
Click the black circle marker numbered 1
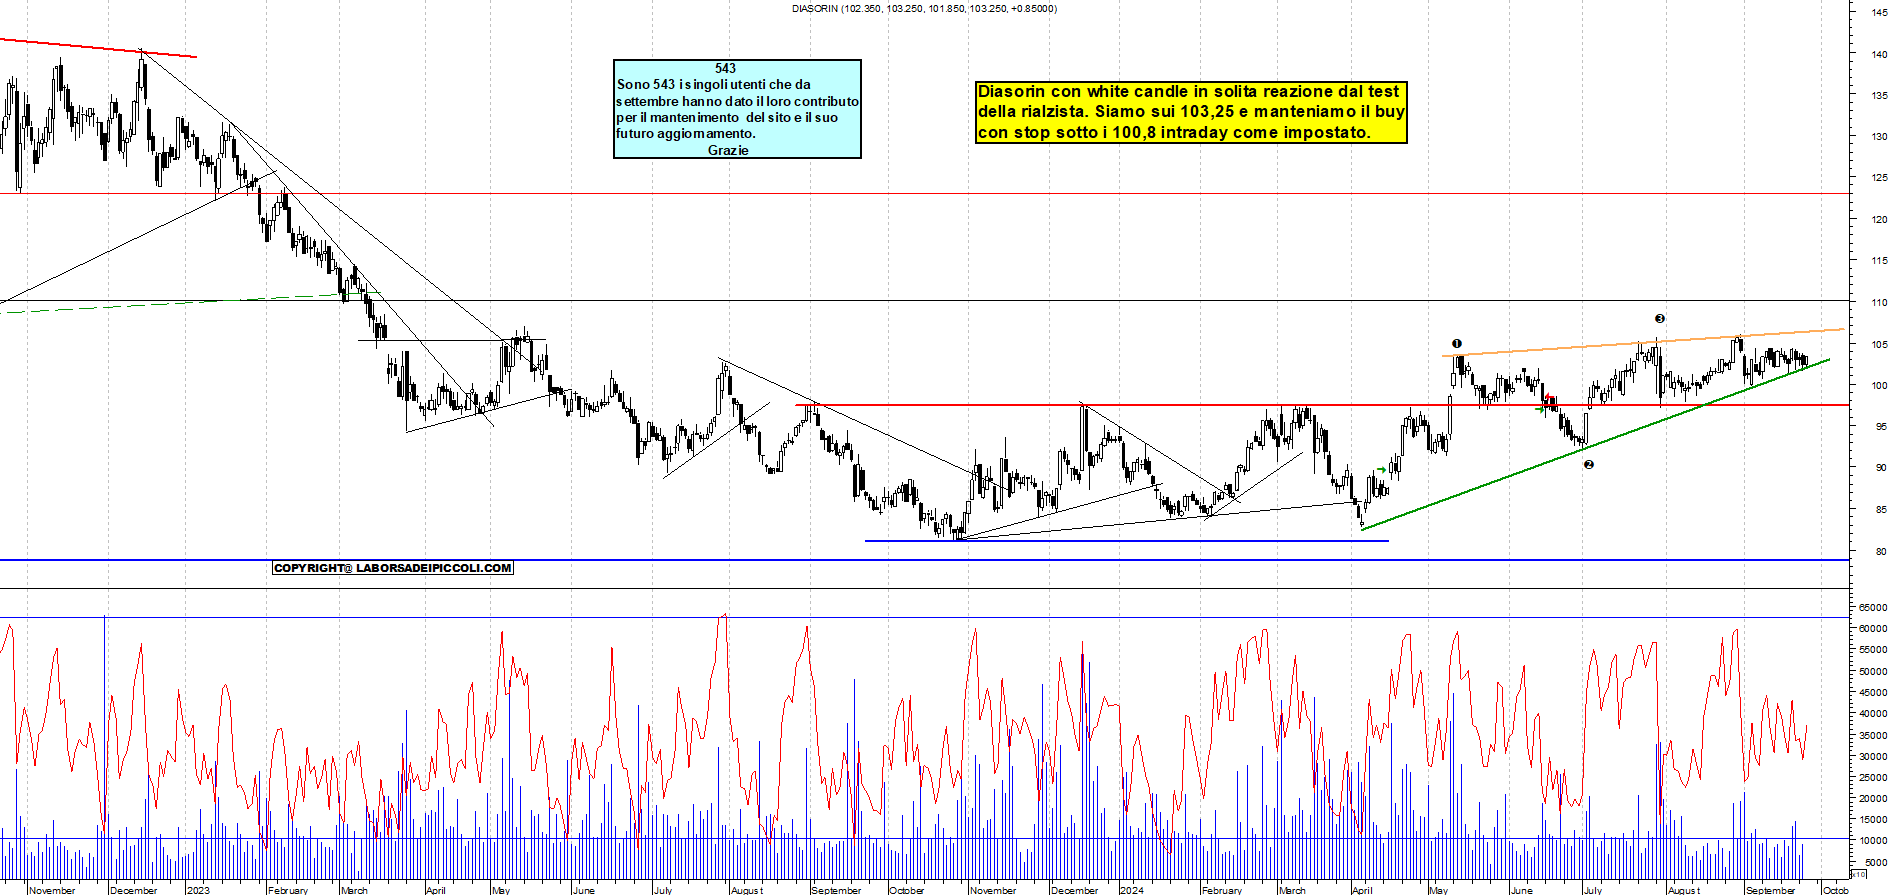click(1457, 344)
